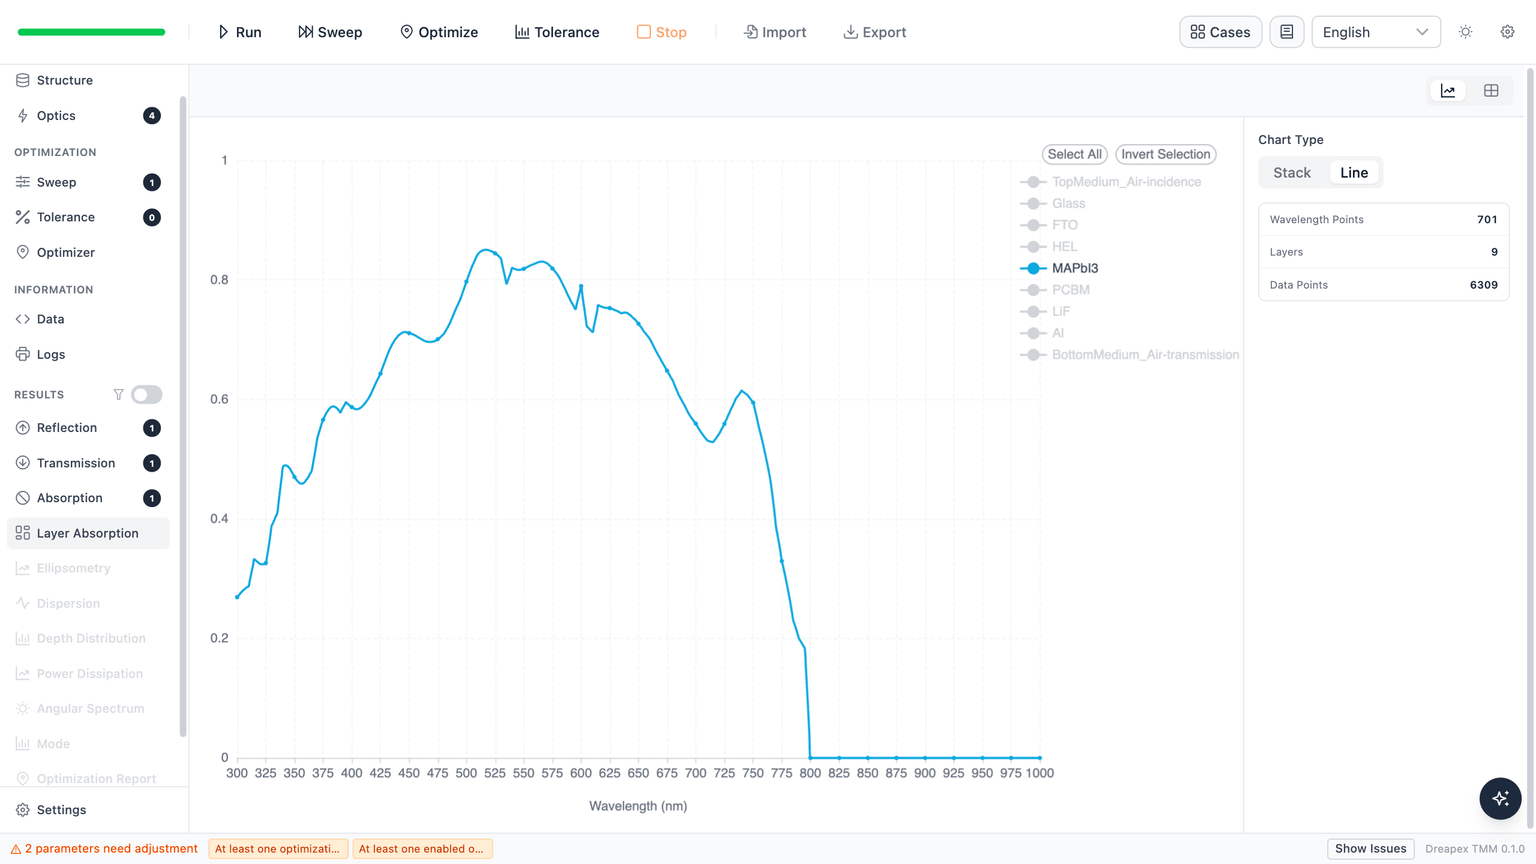Show FTO series in legend

[x=1048, y=225]
